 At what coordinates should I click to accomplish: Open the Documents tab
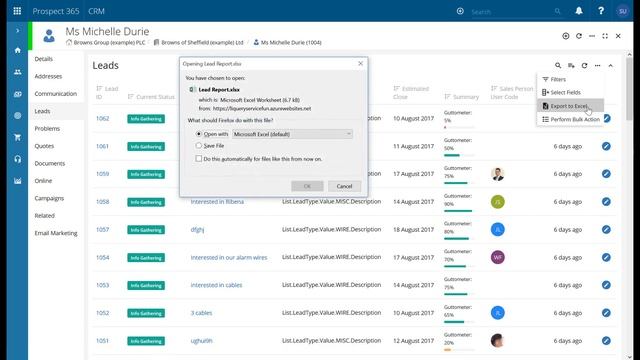click(x=50, y=163)
